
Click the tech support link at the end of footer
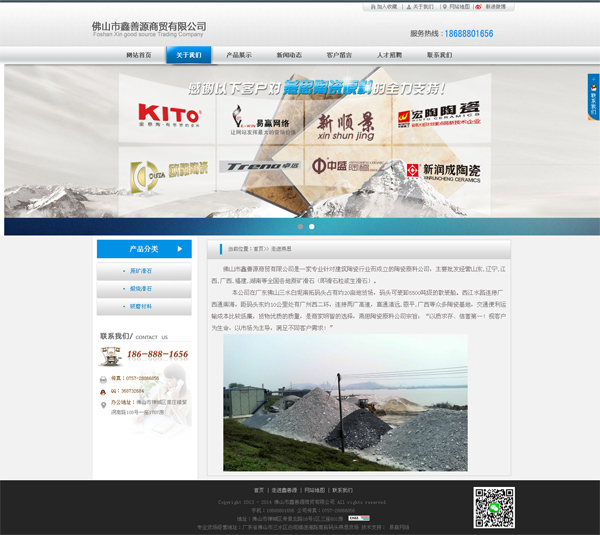click(399, 527)
